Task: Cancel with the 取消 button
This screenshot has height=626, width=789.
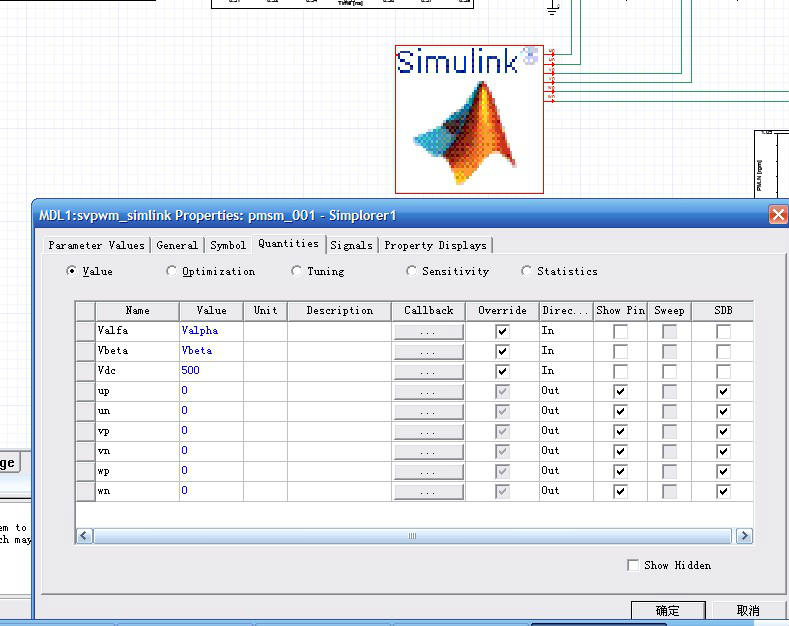Action: (748, 610)
